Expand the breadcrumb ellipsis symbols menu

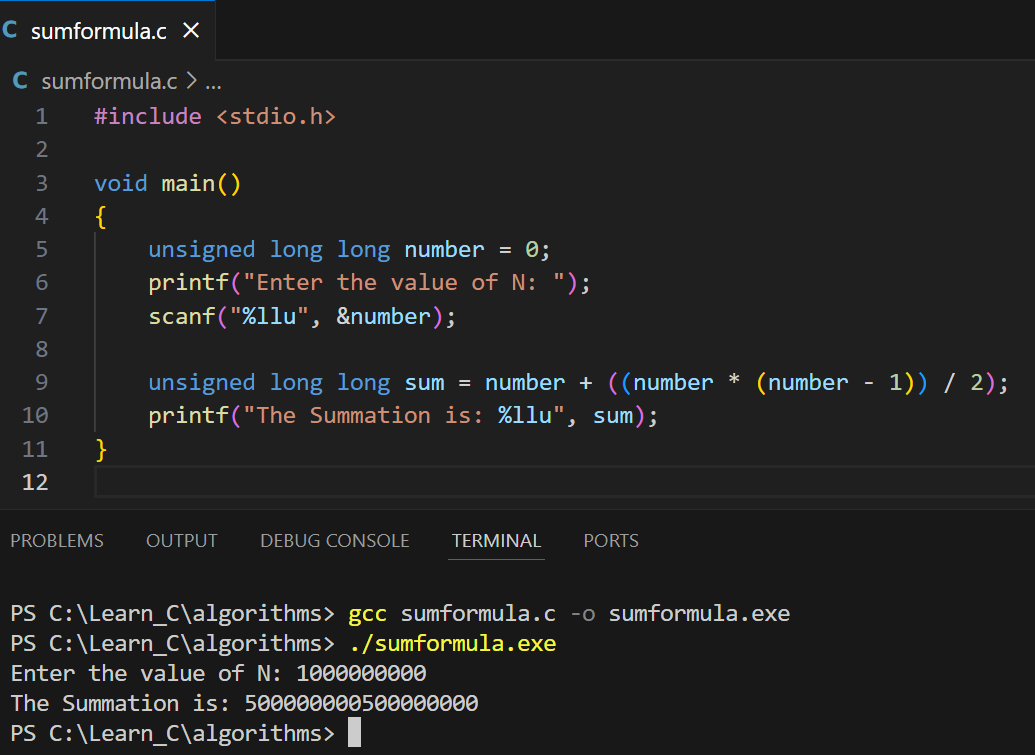[213, 82]
